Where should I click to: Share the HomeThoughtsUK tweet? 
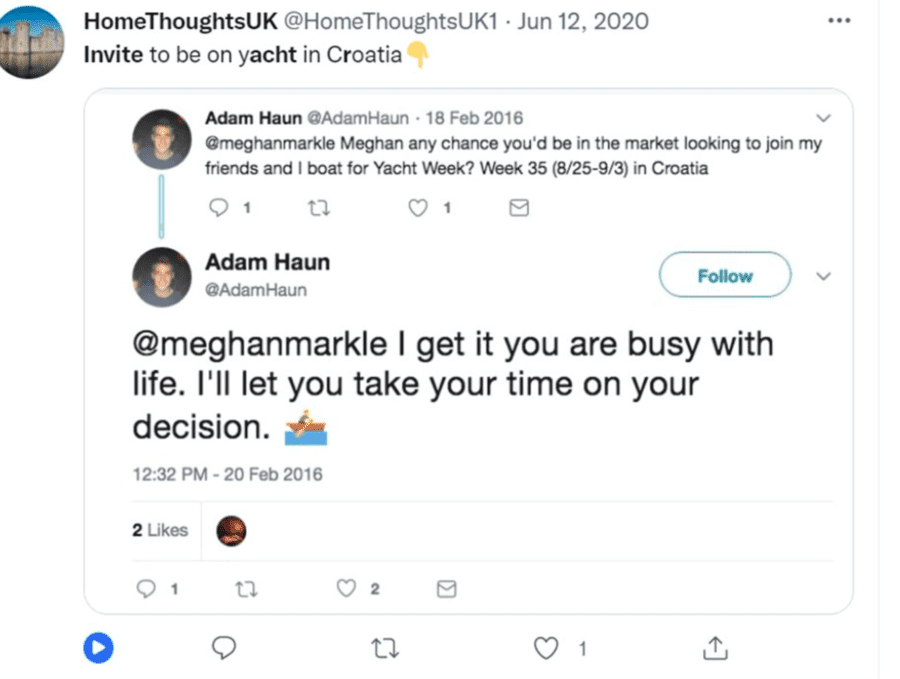click(715, 649)
